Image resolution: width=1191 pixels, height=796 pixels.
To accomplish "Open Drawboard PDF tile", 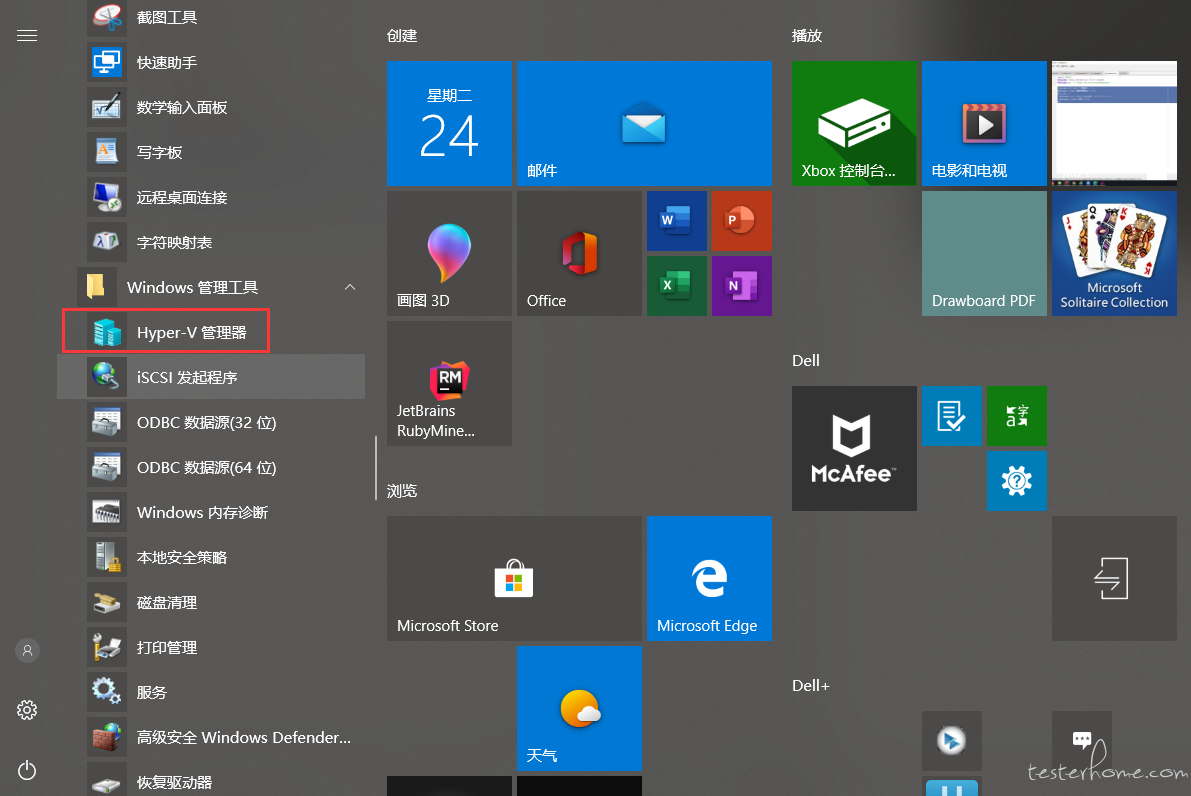I will tap(984, 253).
